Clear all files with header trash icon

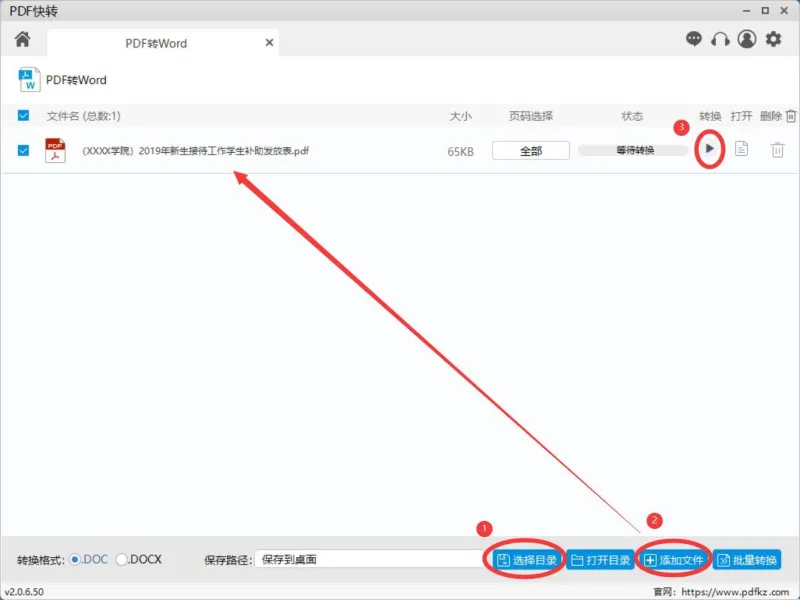click(x=791, y=116)
